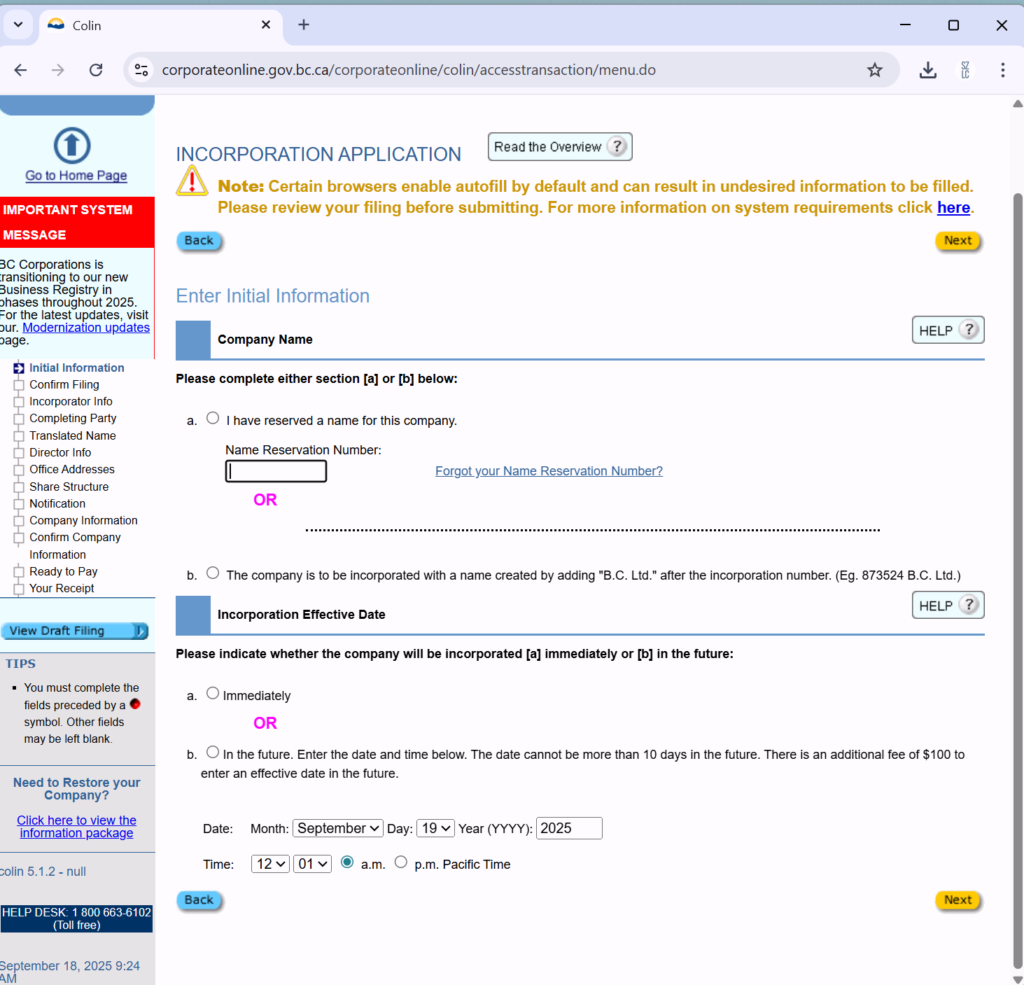
Task: Click the site information icon in address bar
Action: pos(141,70)
